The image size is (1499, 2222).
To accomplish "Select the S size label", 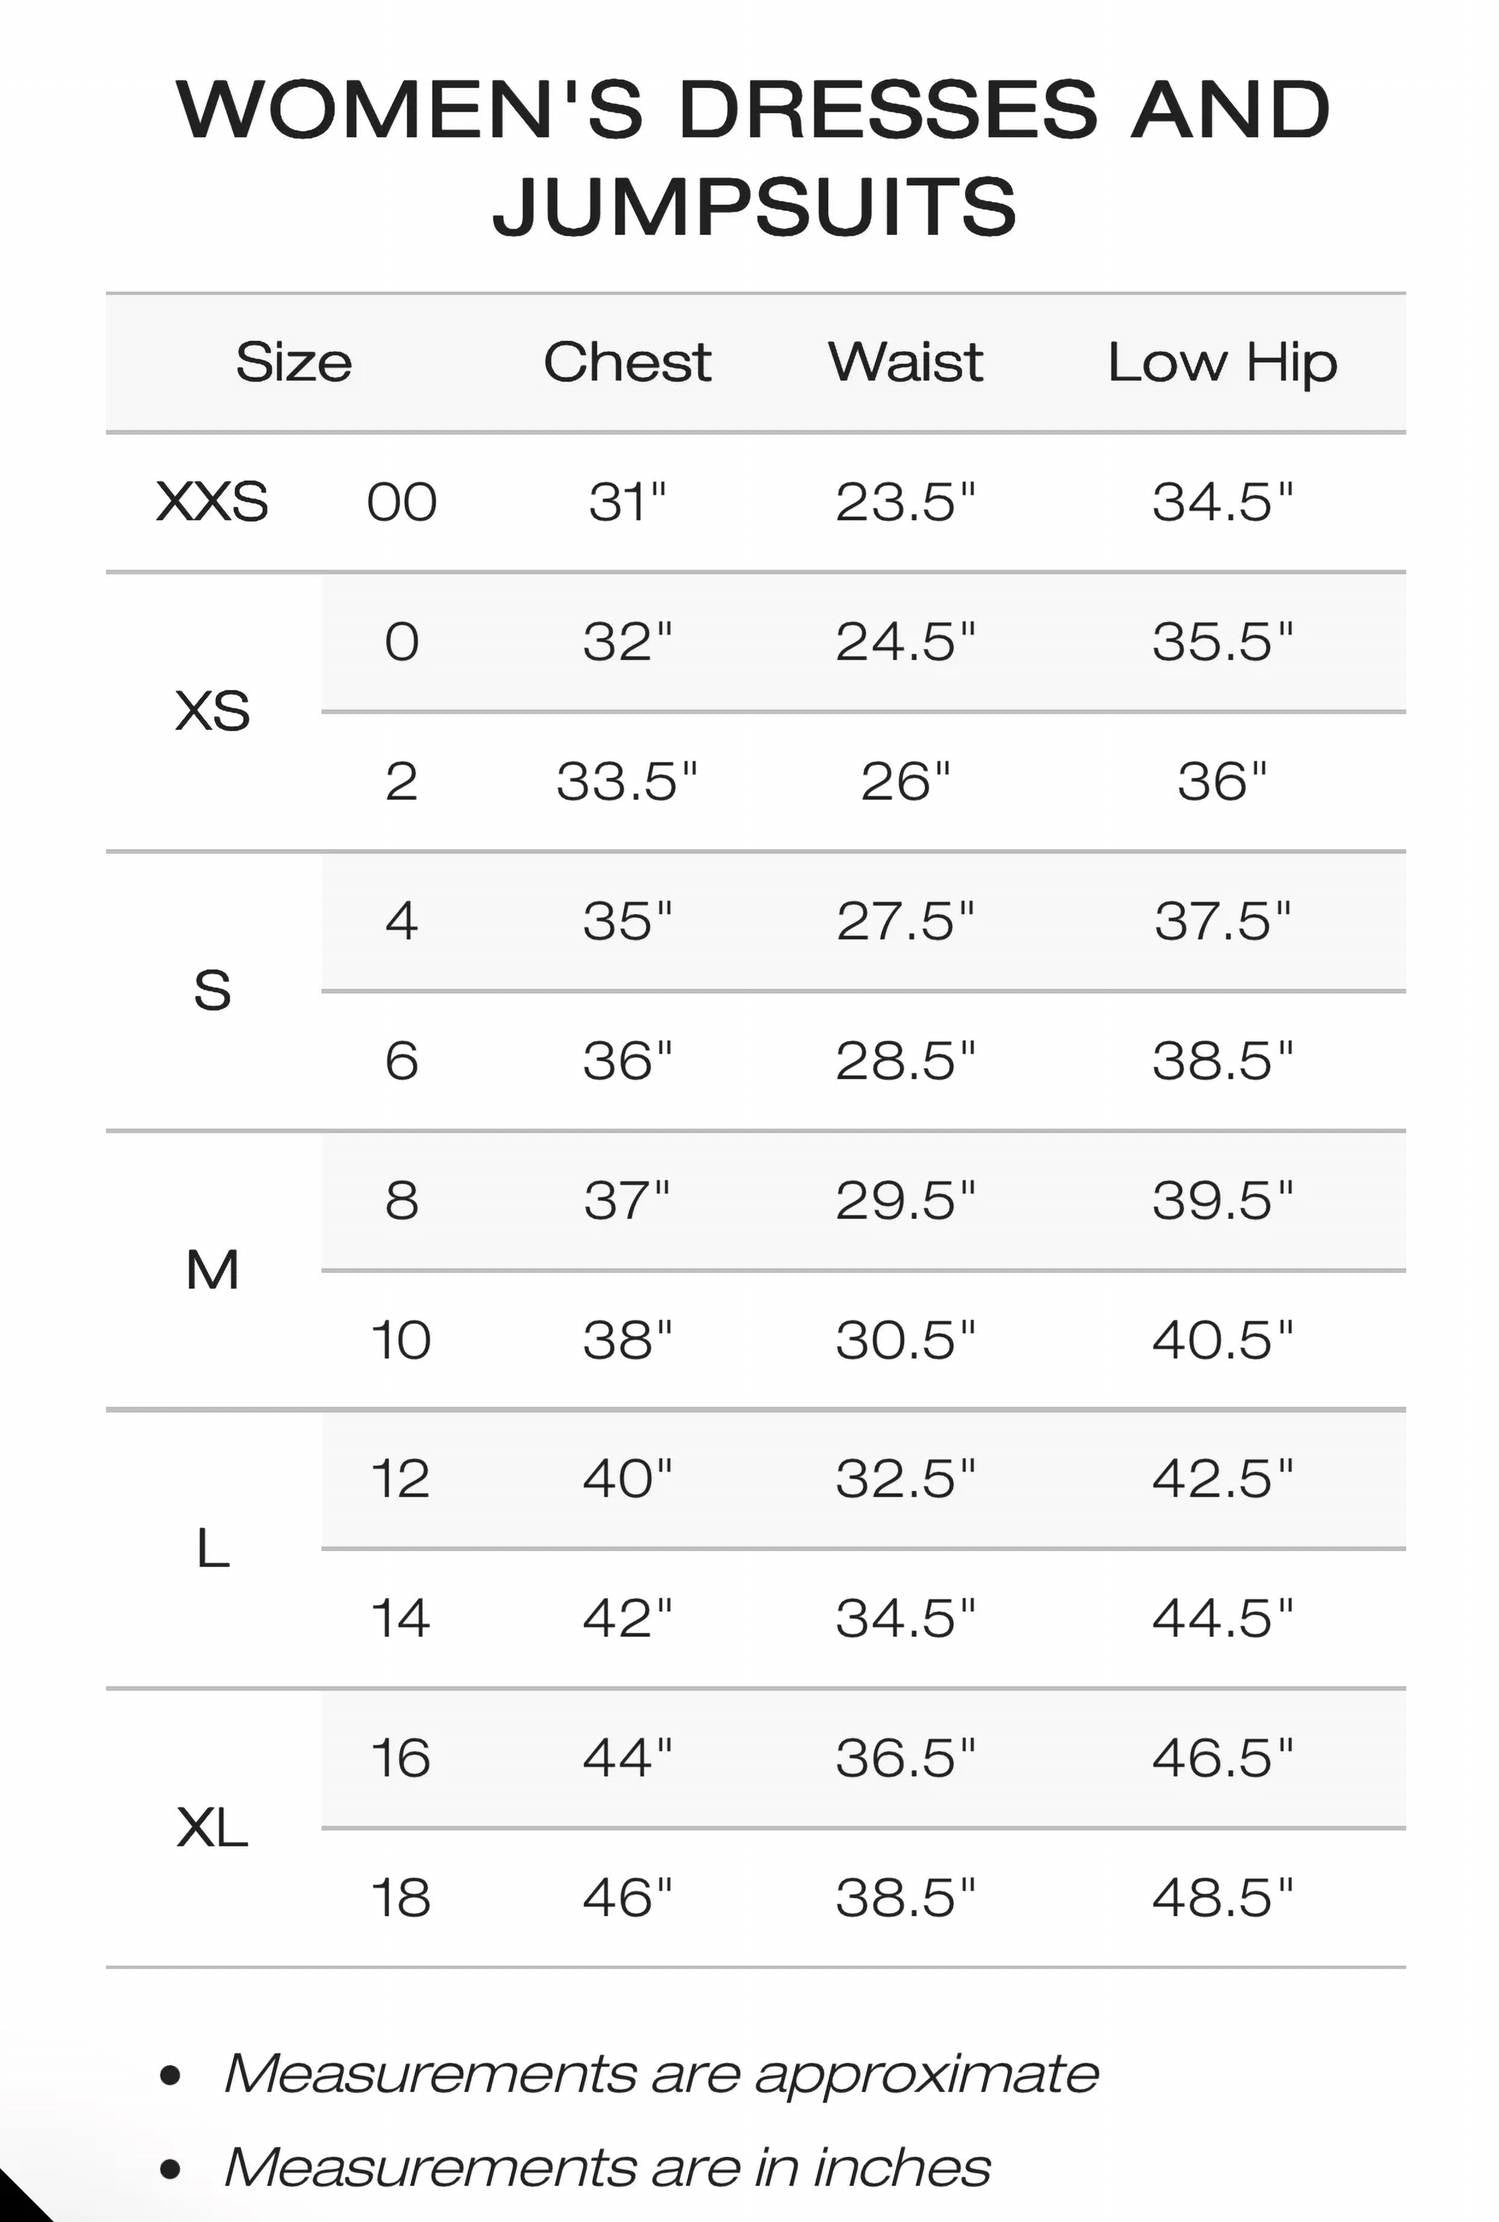I will [212, 990].
